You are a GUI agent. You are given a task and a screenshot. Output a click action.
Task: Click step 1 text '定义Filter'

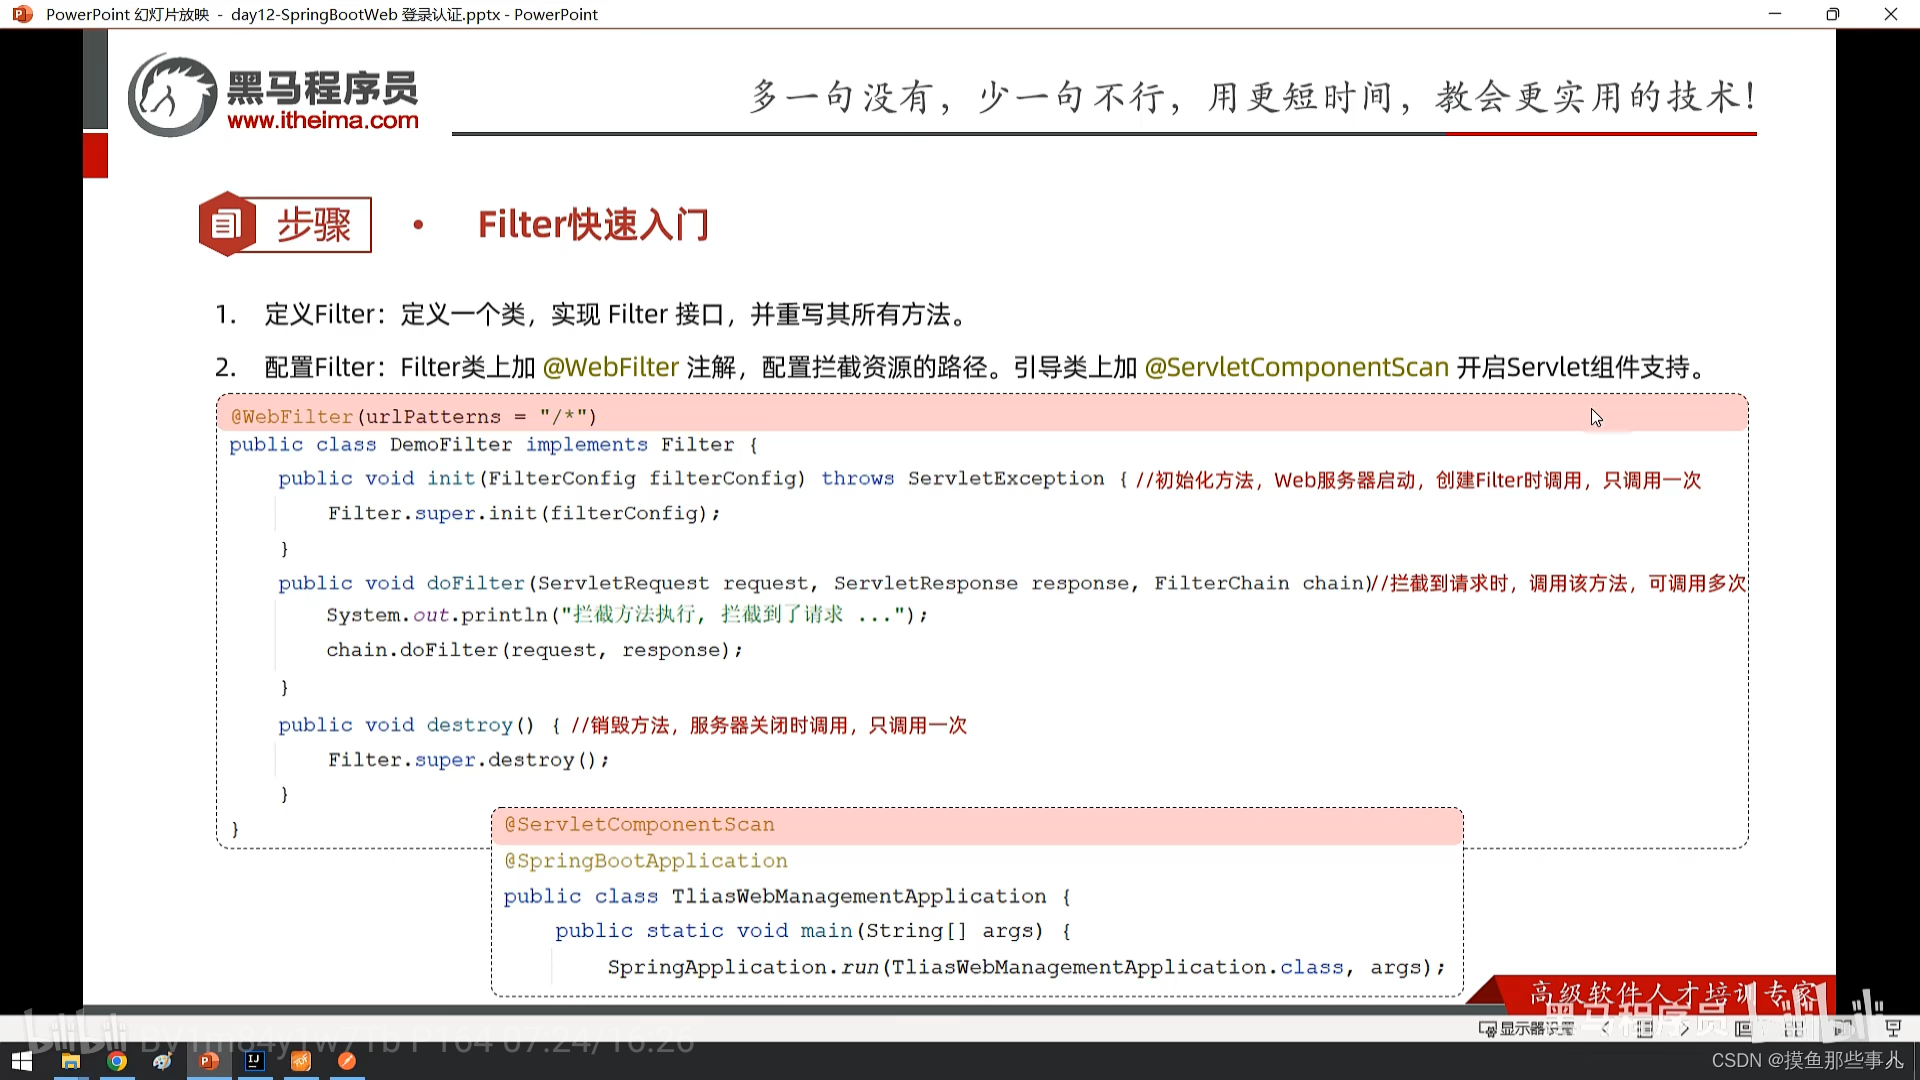click(x=320, y=314)
